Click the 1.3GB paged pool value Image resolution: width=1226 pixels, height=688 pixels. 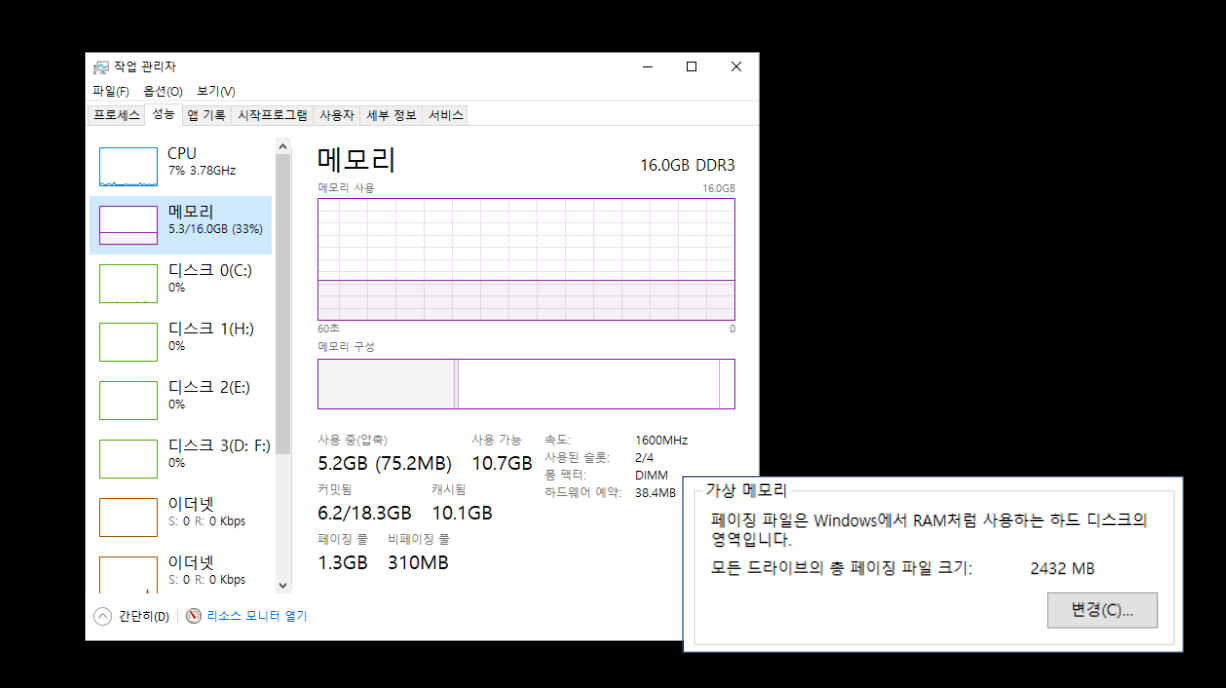pos(343,563)
